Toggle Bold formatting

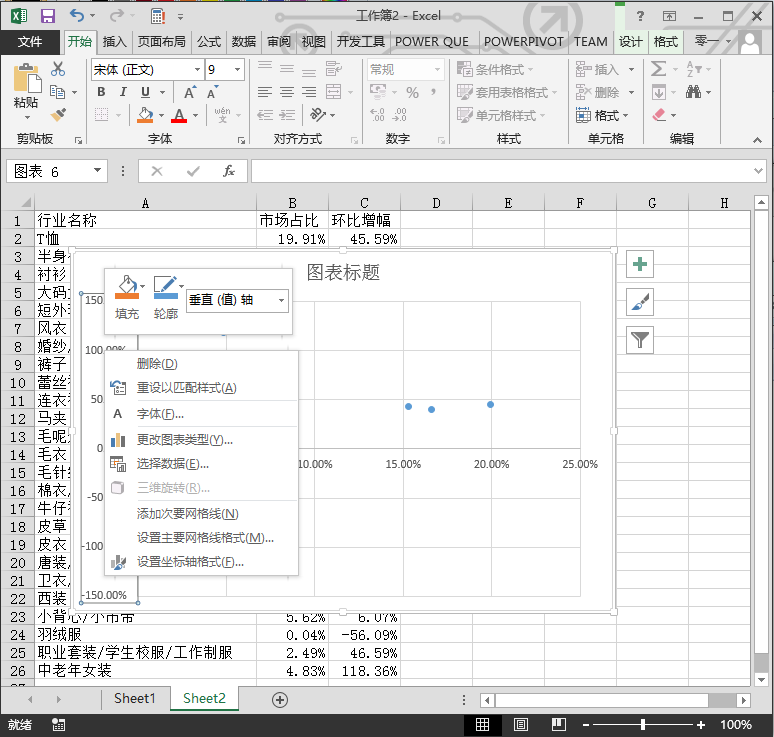pos(101,92)
